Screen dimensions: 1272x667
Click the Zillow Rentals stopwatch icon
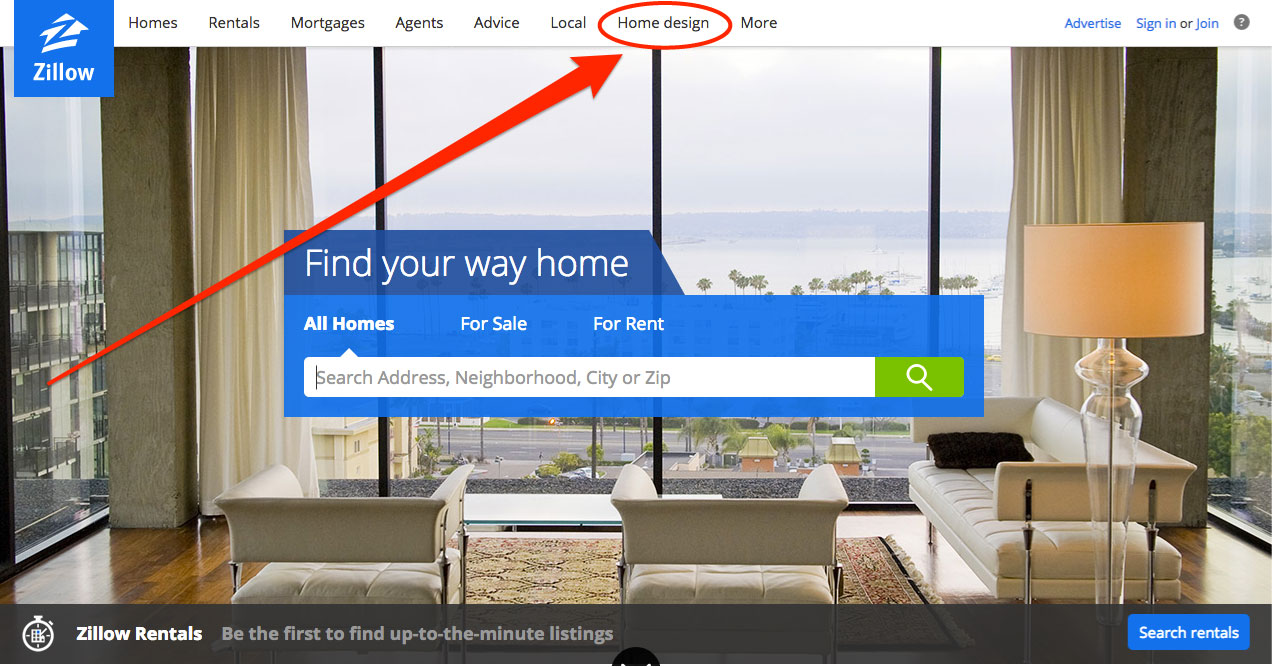38,634
